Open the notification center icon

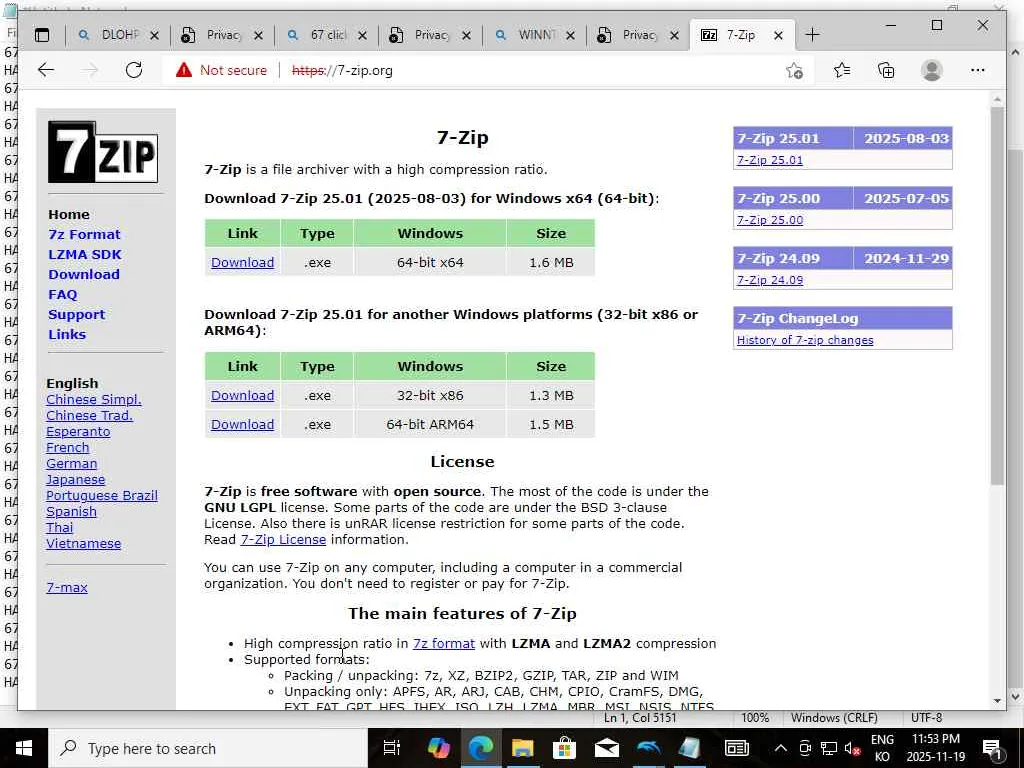[992, 750]
